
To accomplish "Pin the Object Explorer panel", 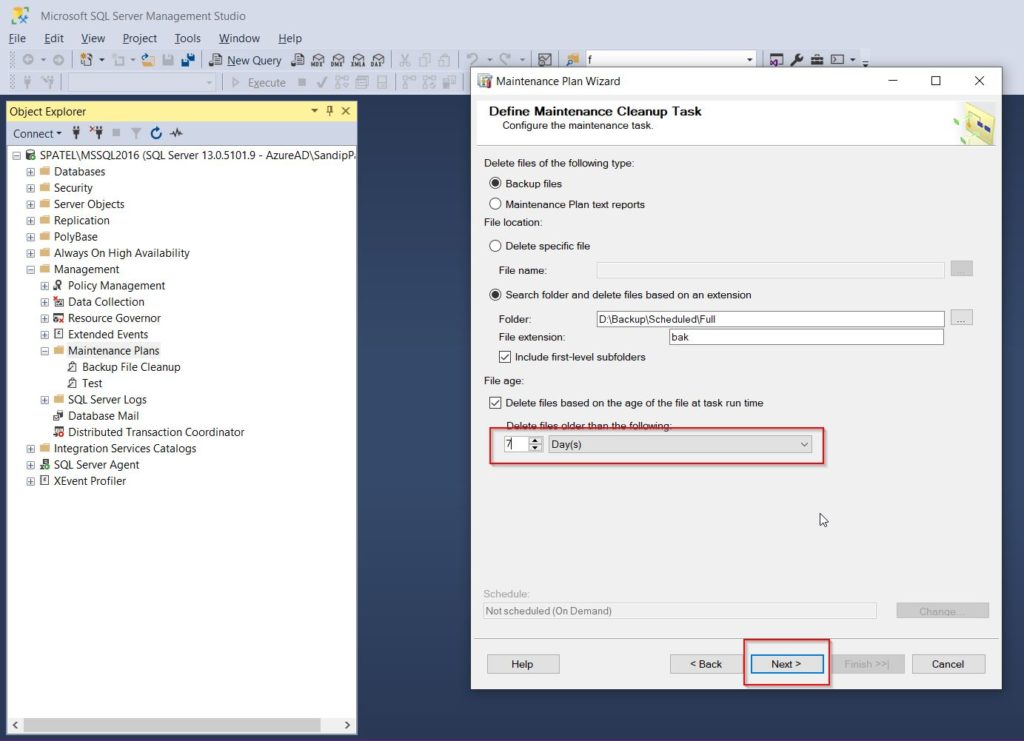I will coord(330,111).
